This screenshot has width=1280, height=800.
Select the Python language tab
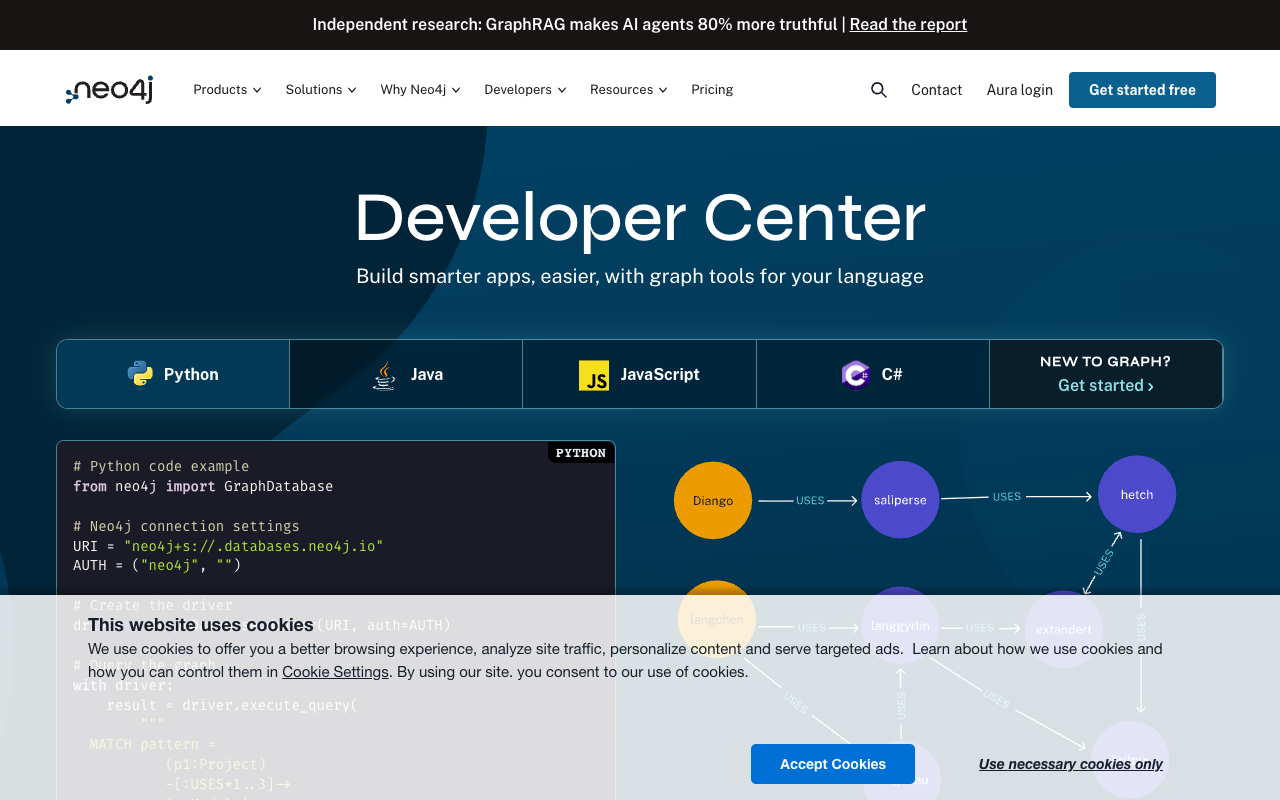(173, 374)
